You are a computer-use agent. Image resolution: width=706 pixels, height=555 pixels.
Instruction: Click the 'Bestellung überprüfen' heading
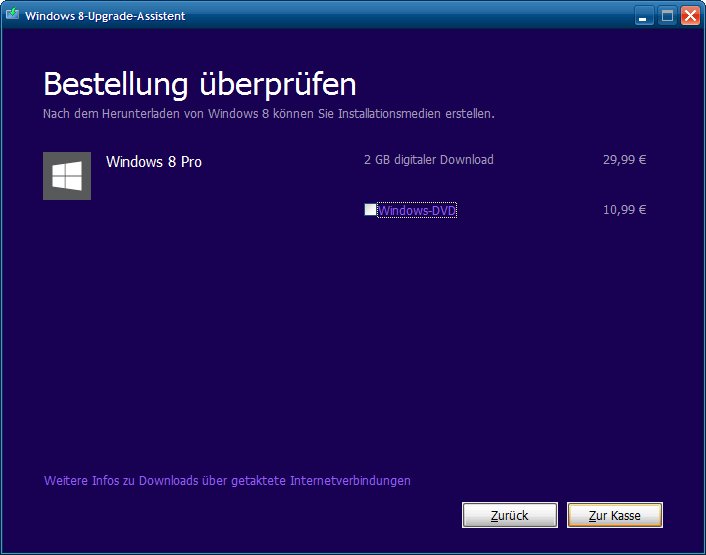(200, 84)
